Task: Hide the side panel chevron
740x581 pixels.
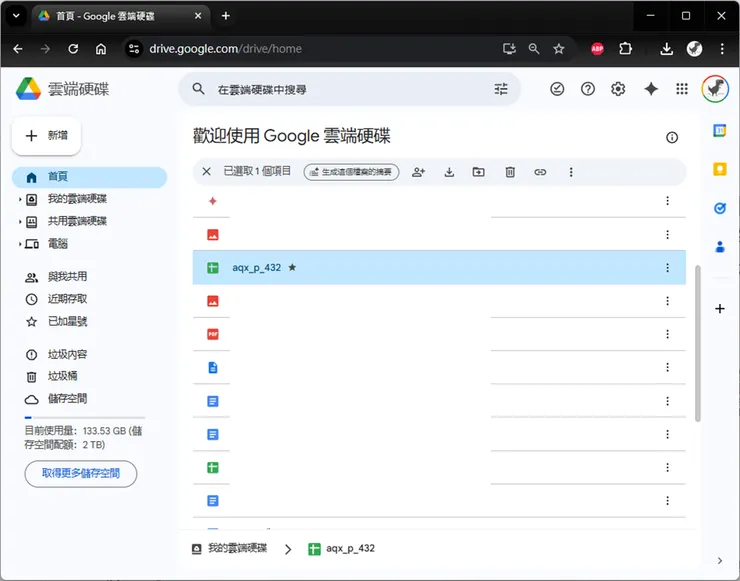Action: tap(719, 561)
